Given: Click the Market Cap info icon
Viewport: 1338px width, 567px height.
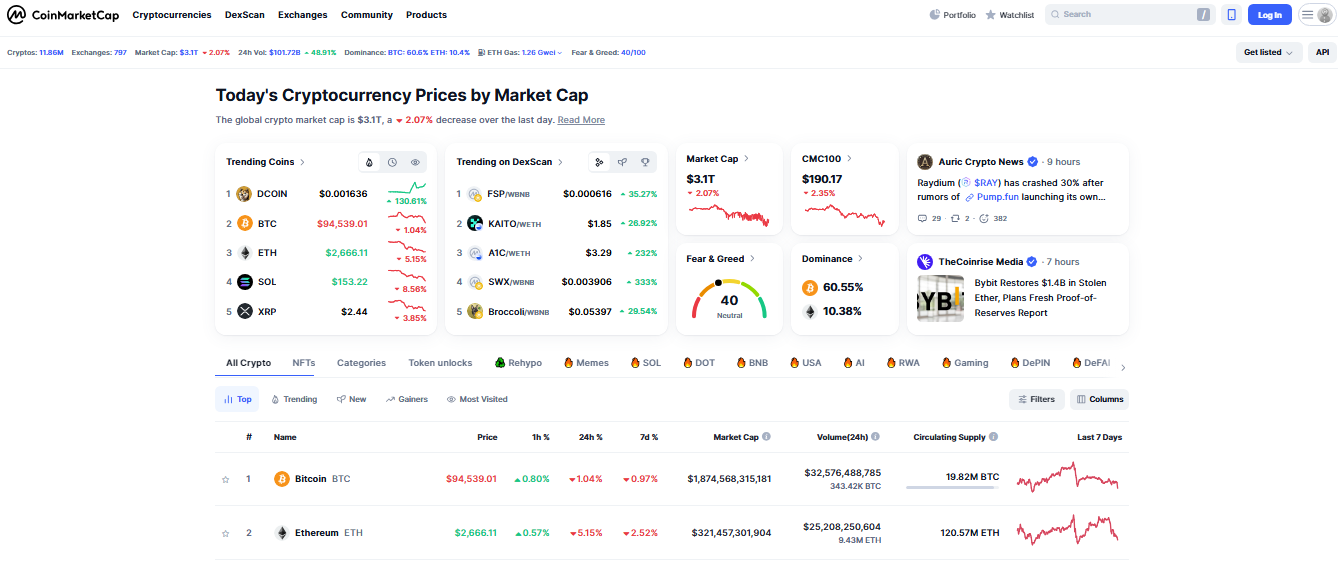Looking at the screenshot, I should pos(766,437).
